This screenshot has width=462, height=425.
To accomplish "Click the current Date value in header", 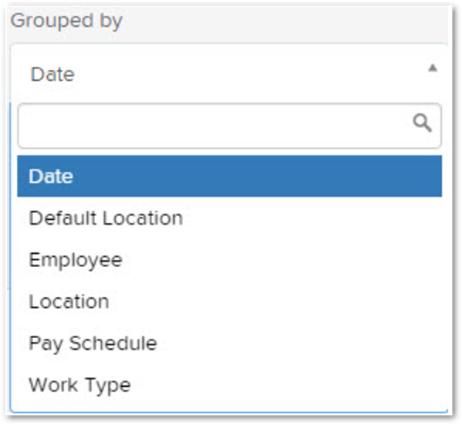I will tap(53, 74).
